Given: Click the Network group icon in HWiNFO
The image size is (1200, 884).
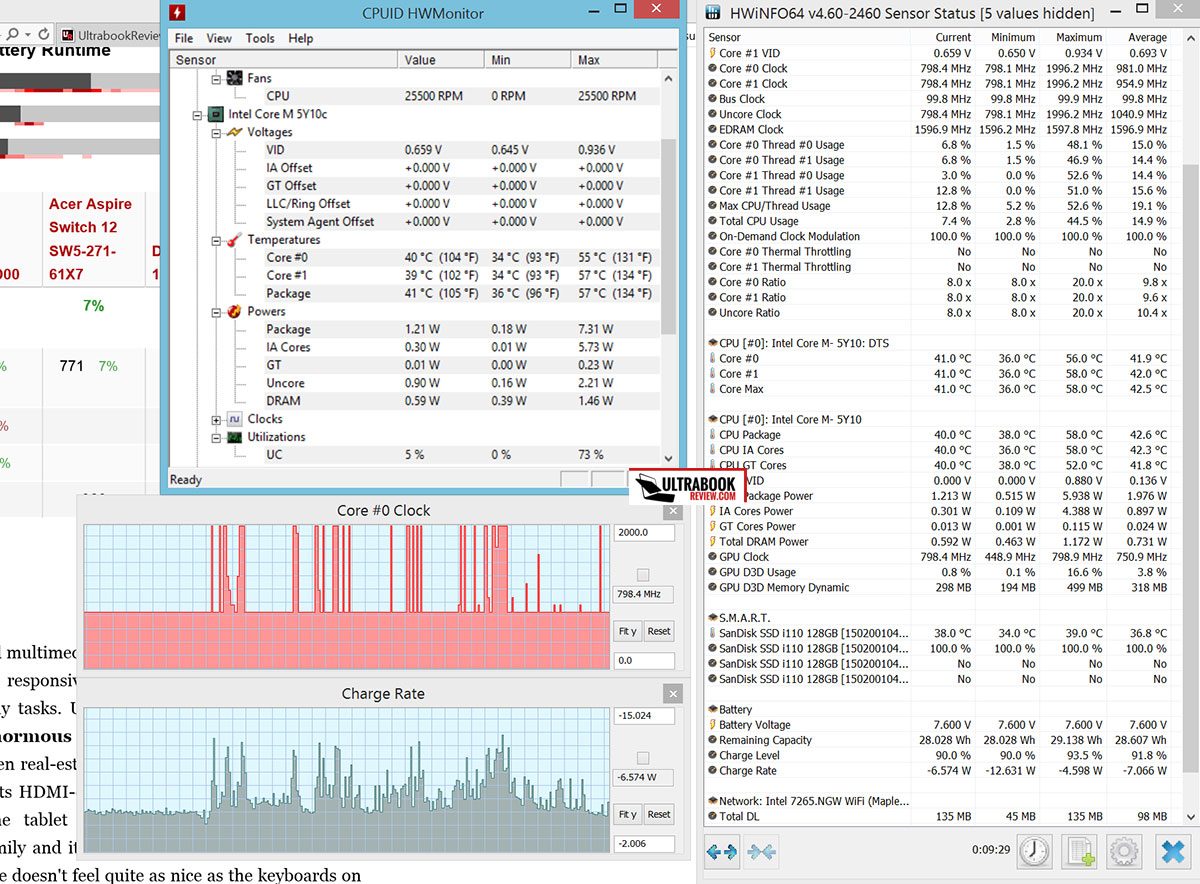Looking at the screenshot, I should coord(711,801).
